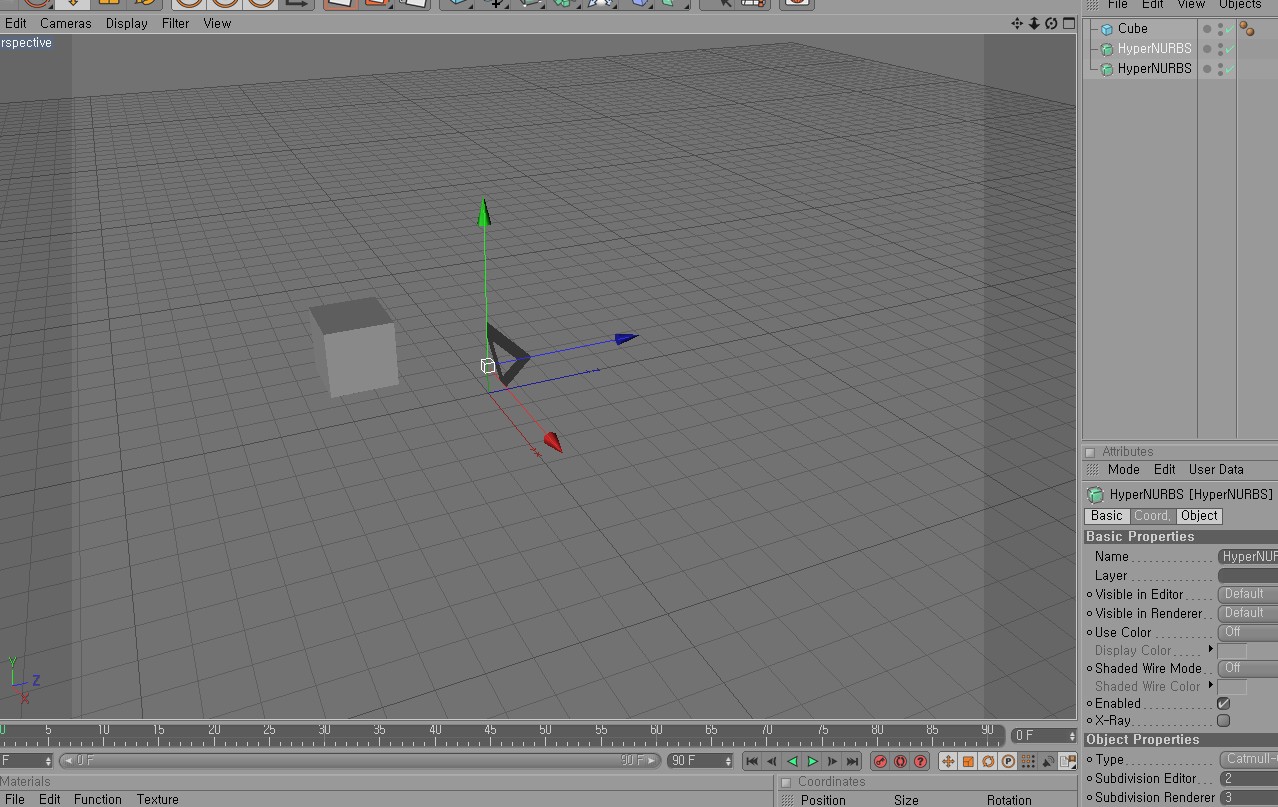1278x807 pixels.
Task: Click Shaded Wire Color swatch
Action: pos(1232,687)
